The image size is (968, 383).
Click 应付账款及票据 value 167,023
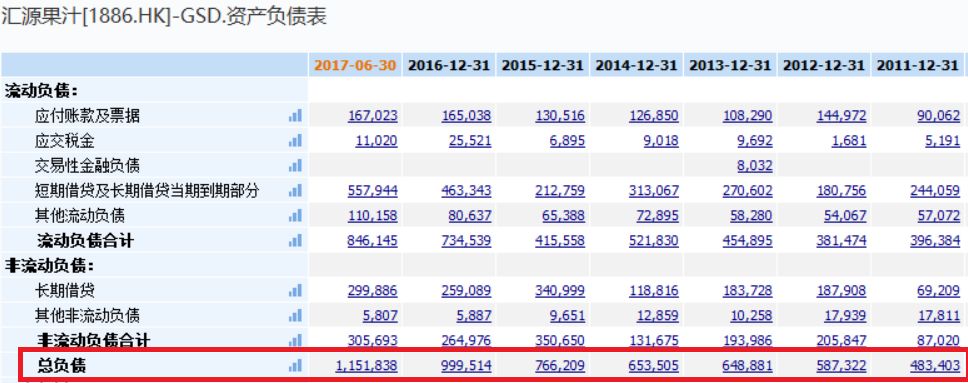pyautogui.click(x=373, y=116)
